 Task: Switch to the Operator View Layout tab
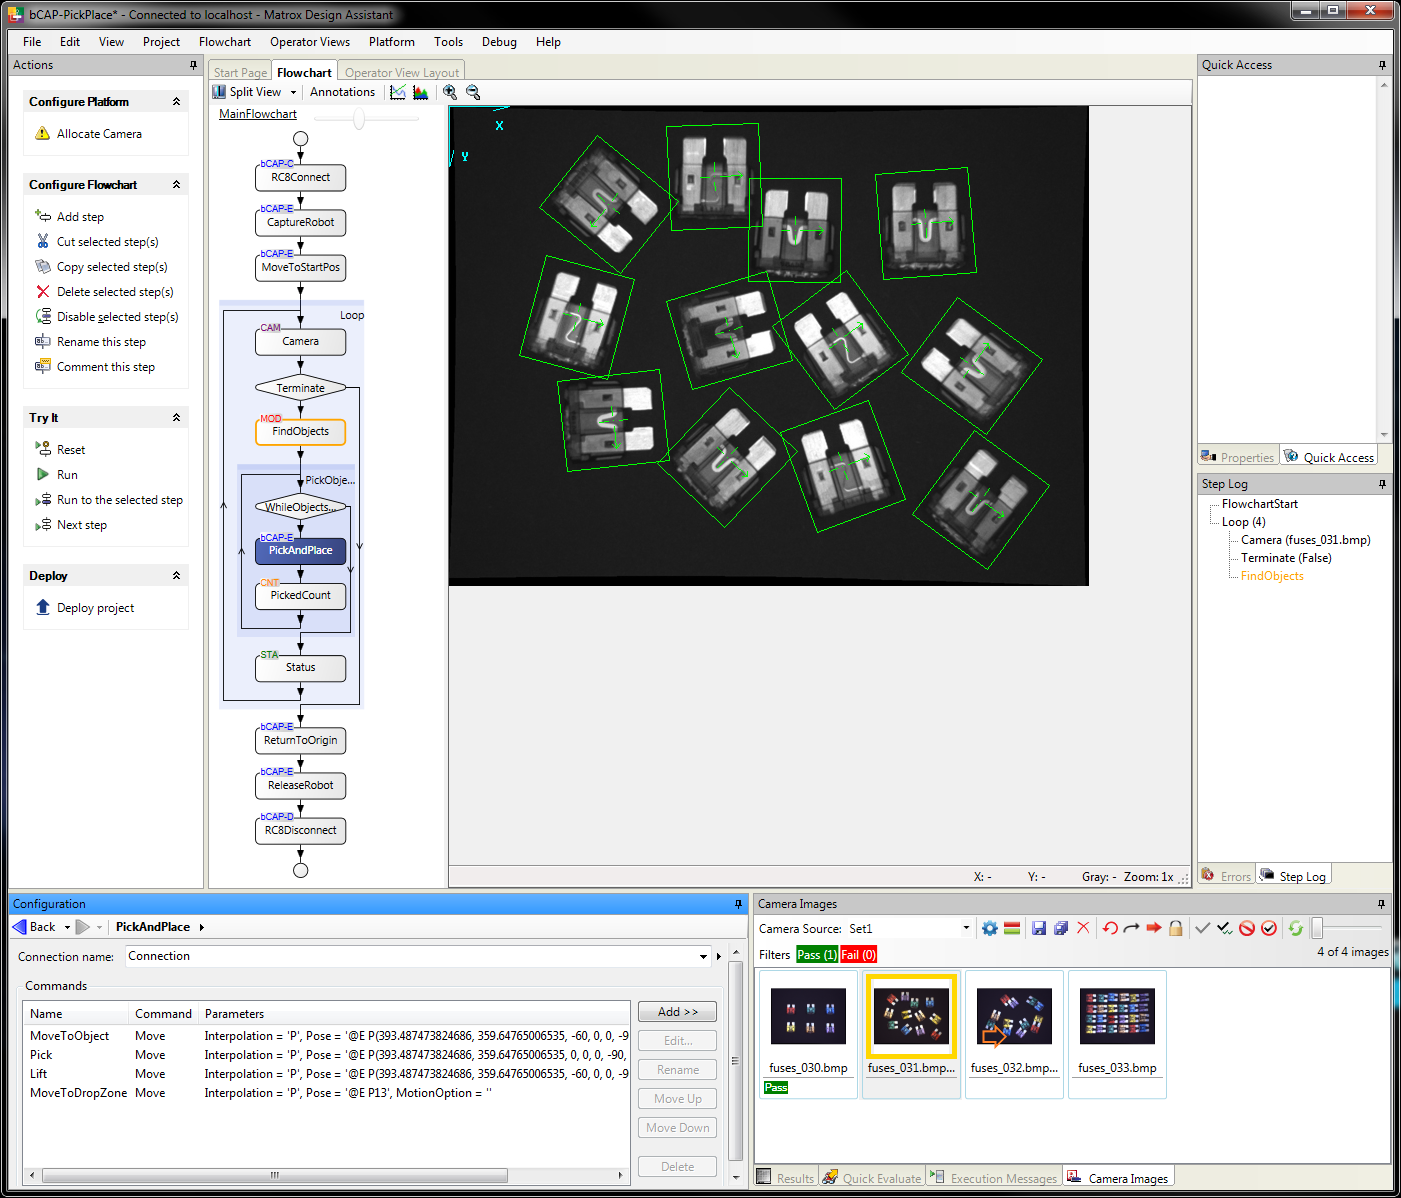[402, 73]
